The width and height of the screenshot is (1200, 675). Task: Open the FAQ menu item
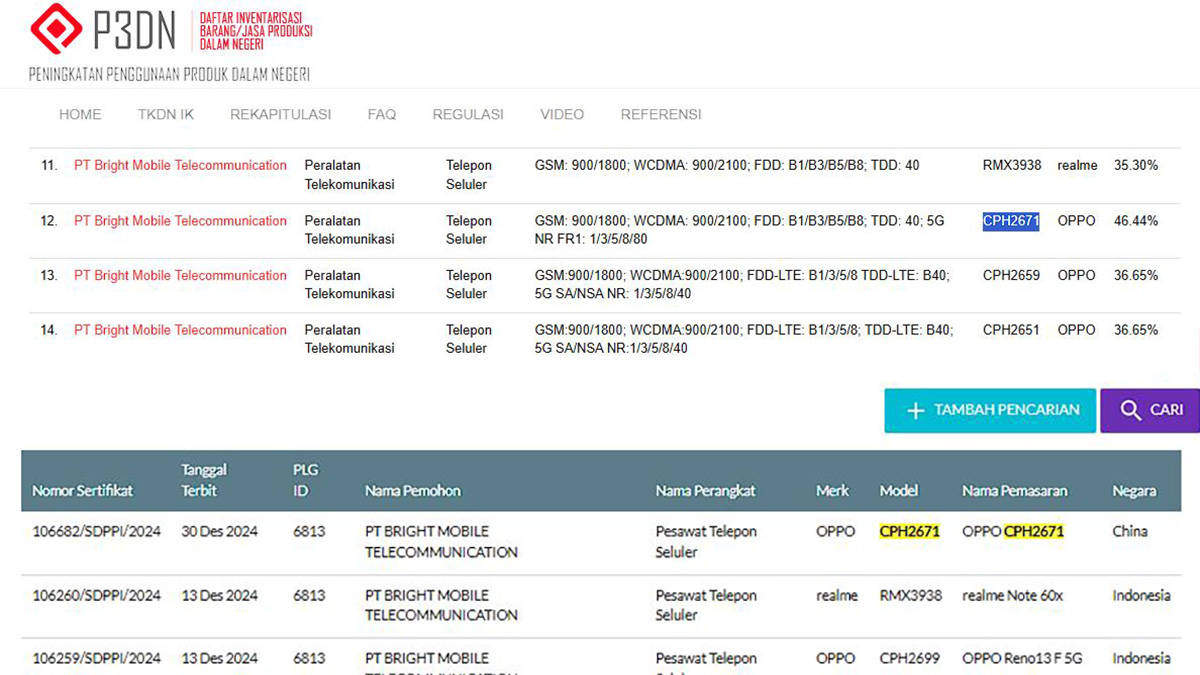pos(382,114)
